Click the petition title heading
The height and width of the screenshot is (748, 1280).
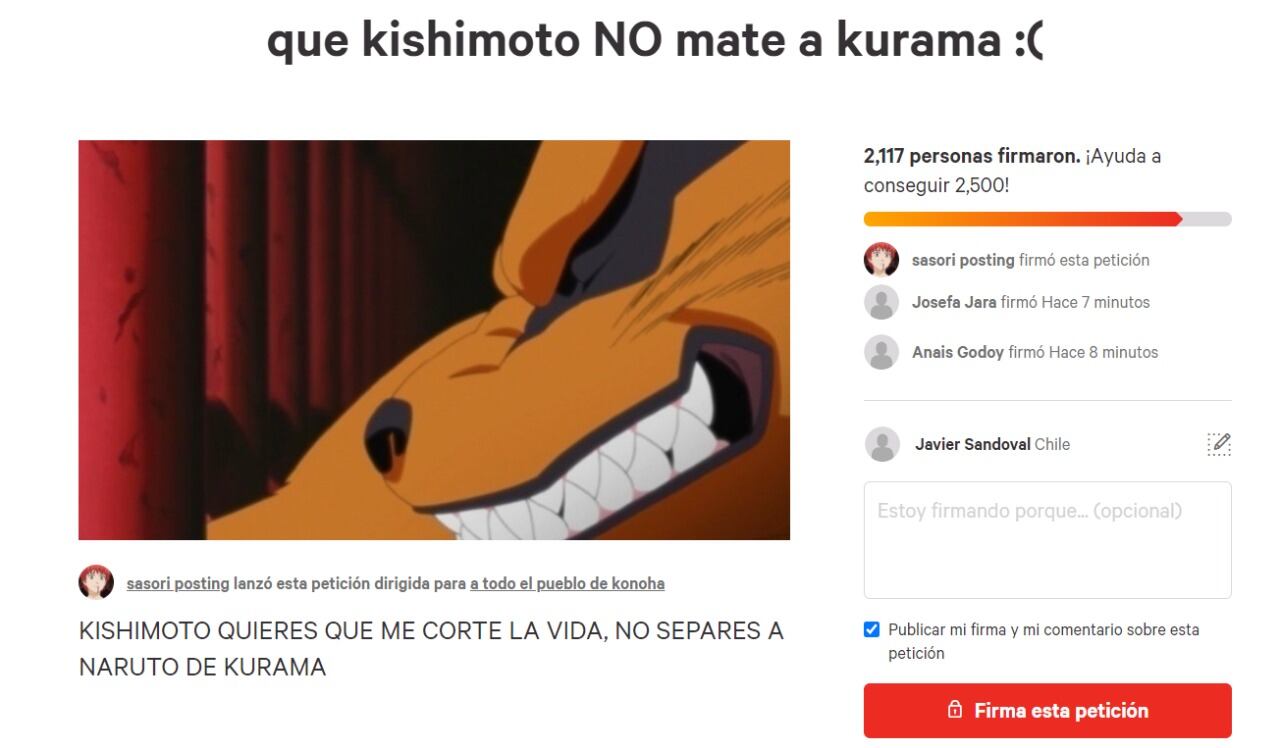655,40
